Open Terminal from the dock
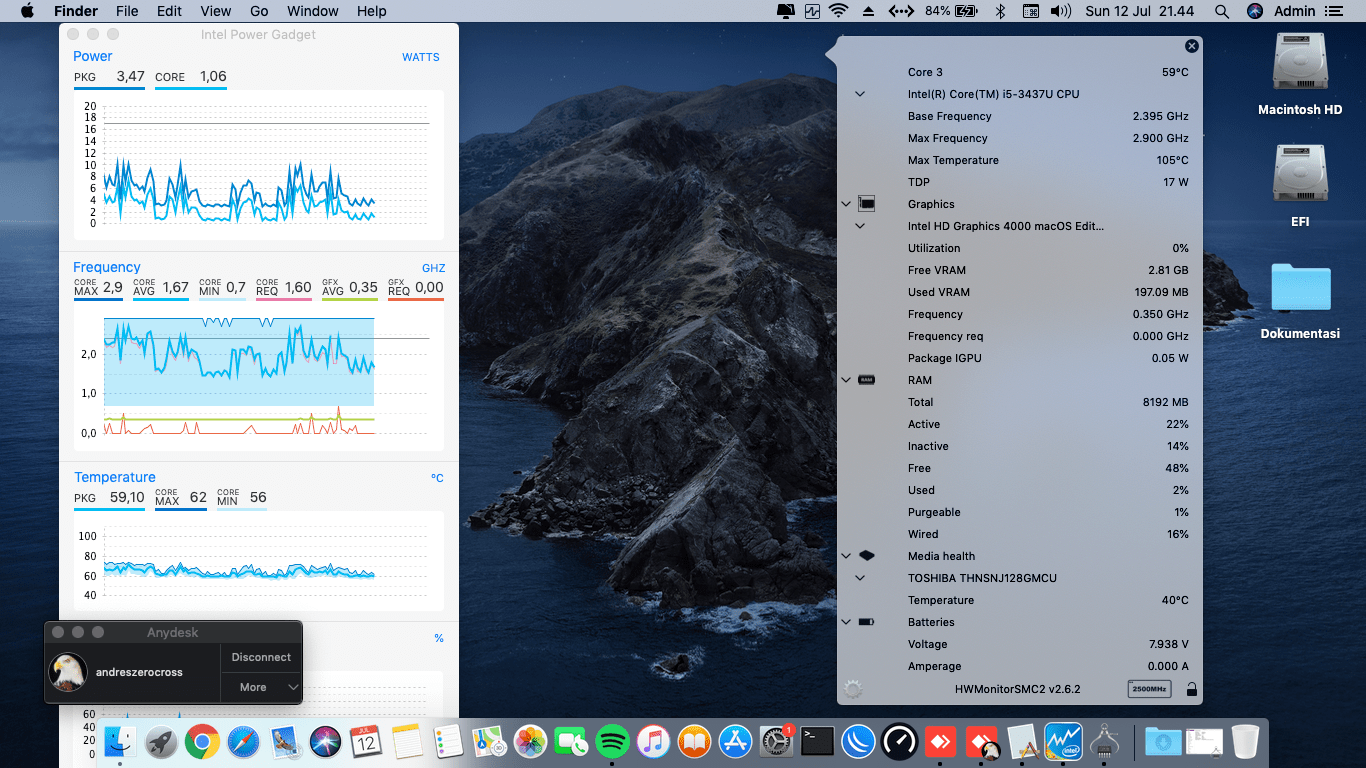1366x768 pixels. 818,741
